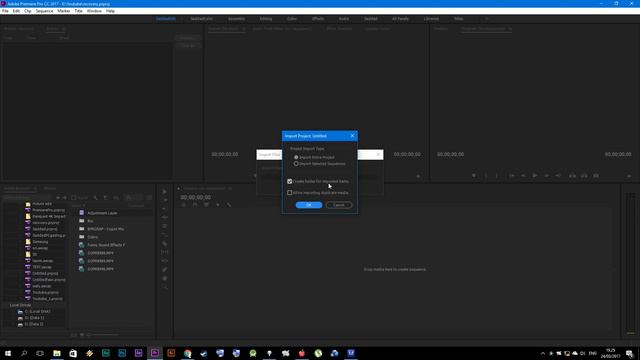Open Source monitor button editor plus icon
Viewport: 640px width, 360px height.
(418, 176)
